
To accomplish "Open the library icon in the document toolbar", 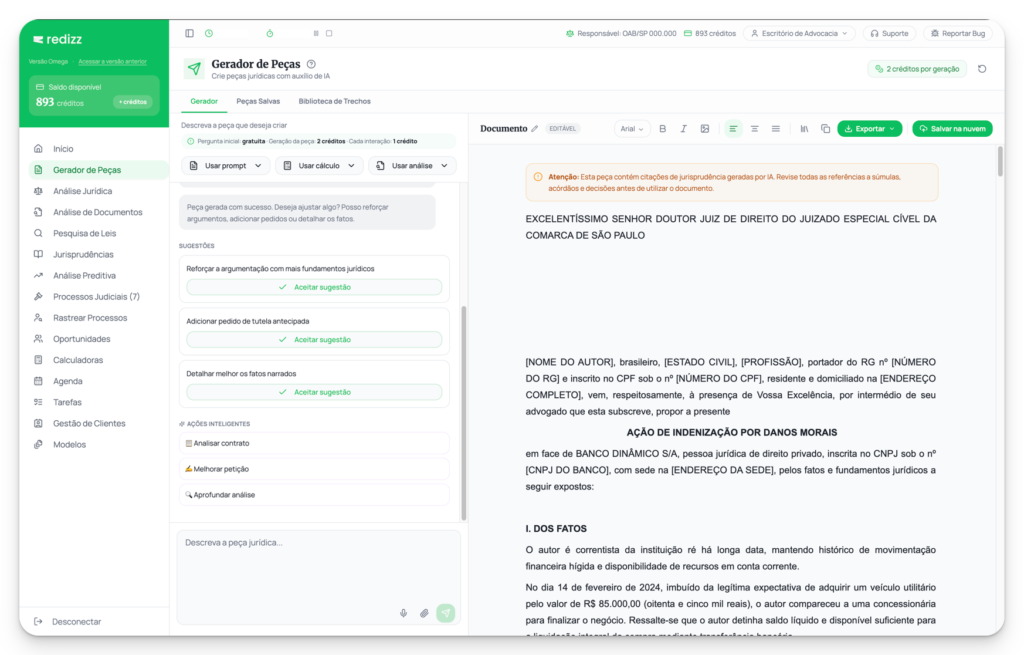I will (804, 129).
